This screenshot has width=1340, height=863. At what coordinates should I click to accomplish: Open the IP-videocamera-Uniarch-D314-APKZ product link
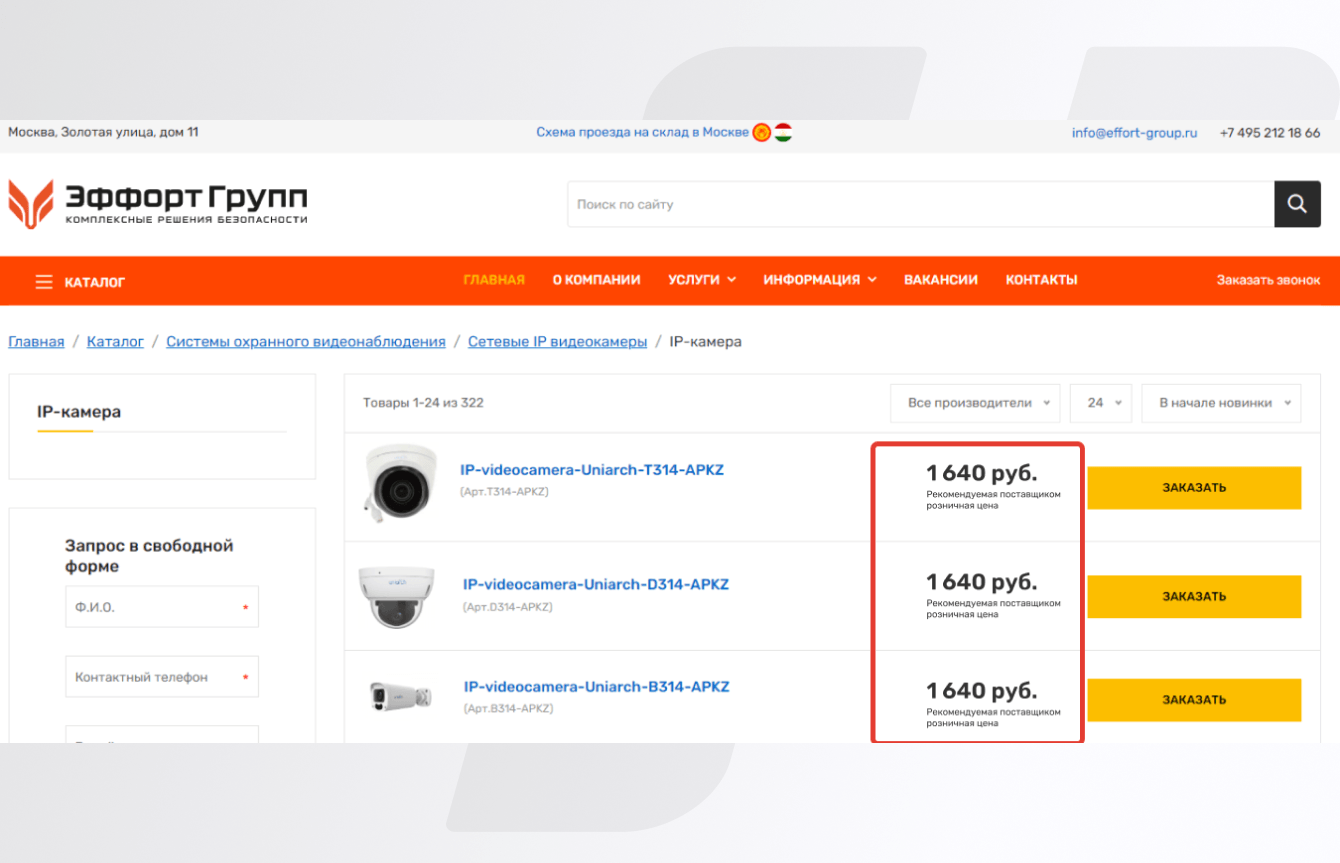point(596,584)
